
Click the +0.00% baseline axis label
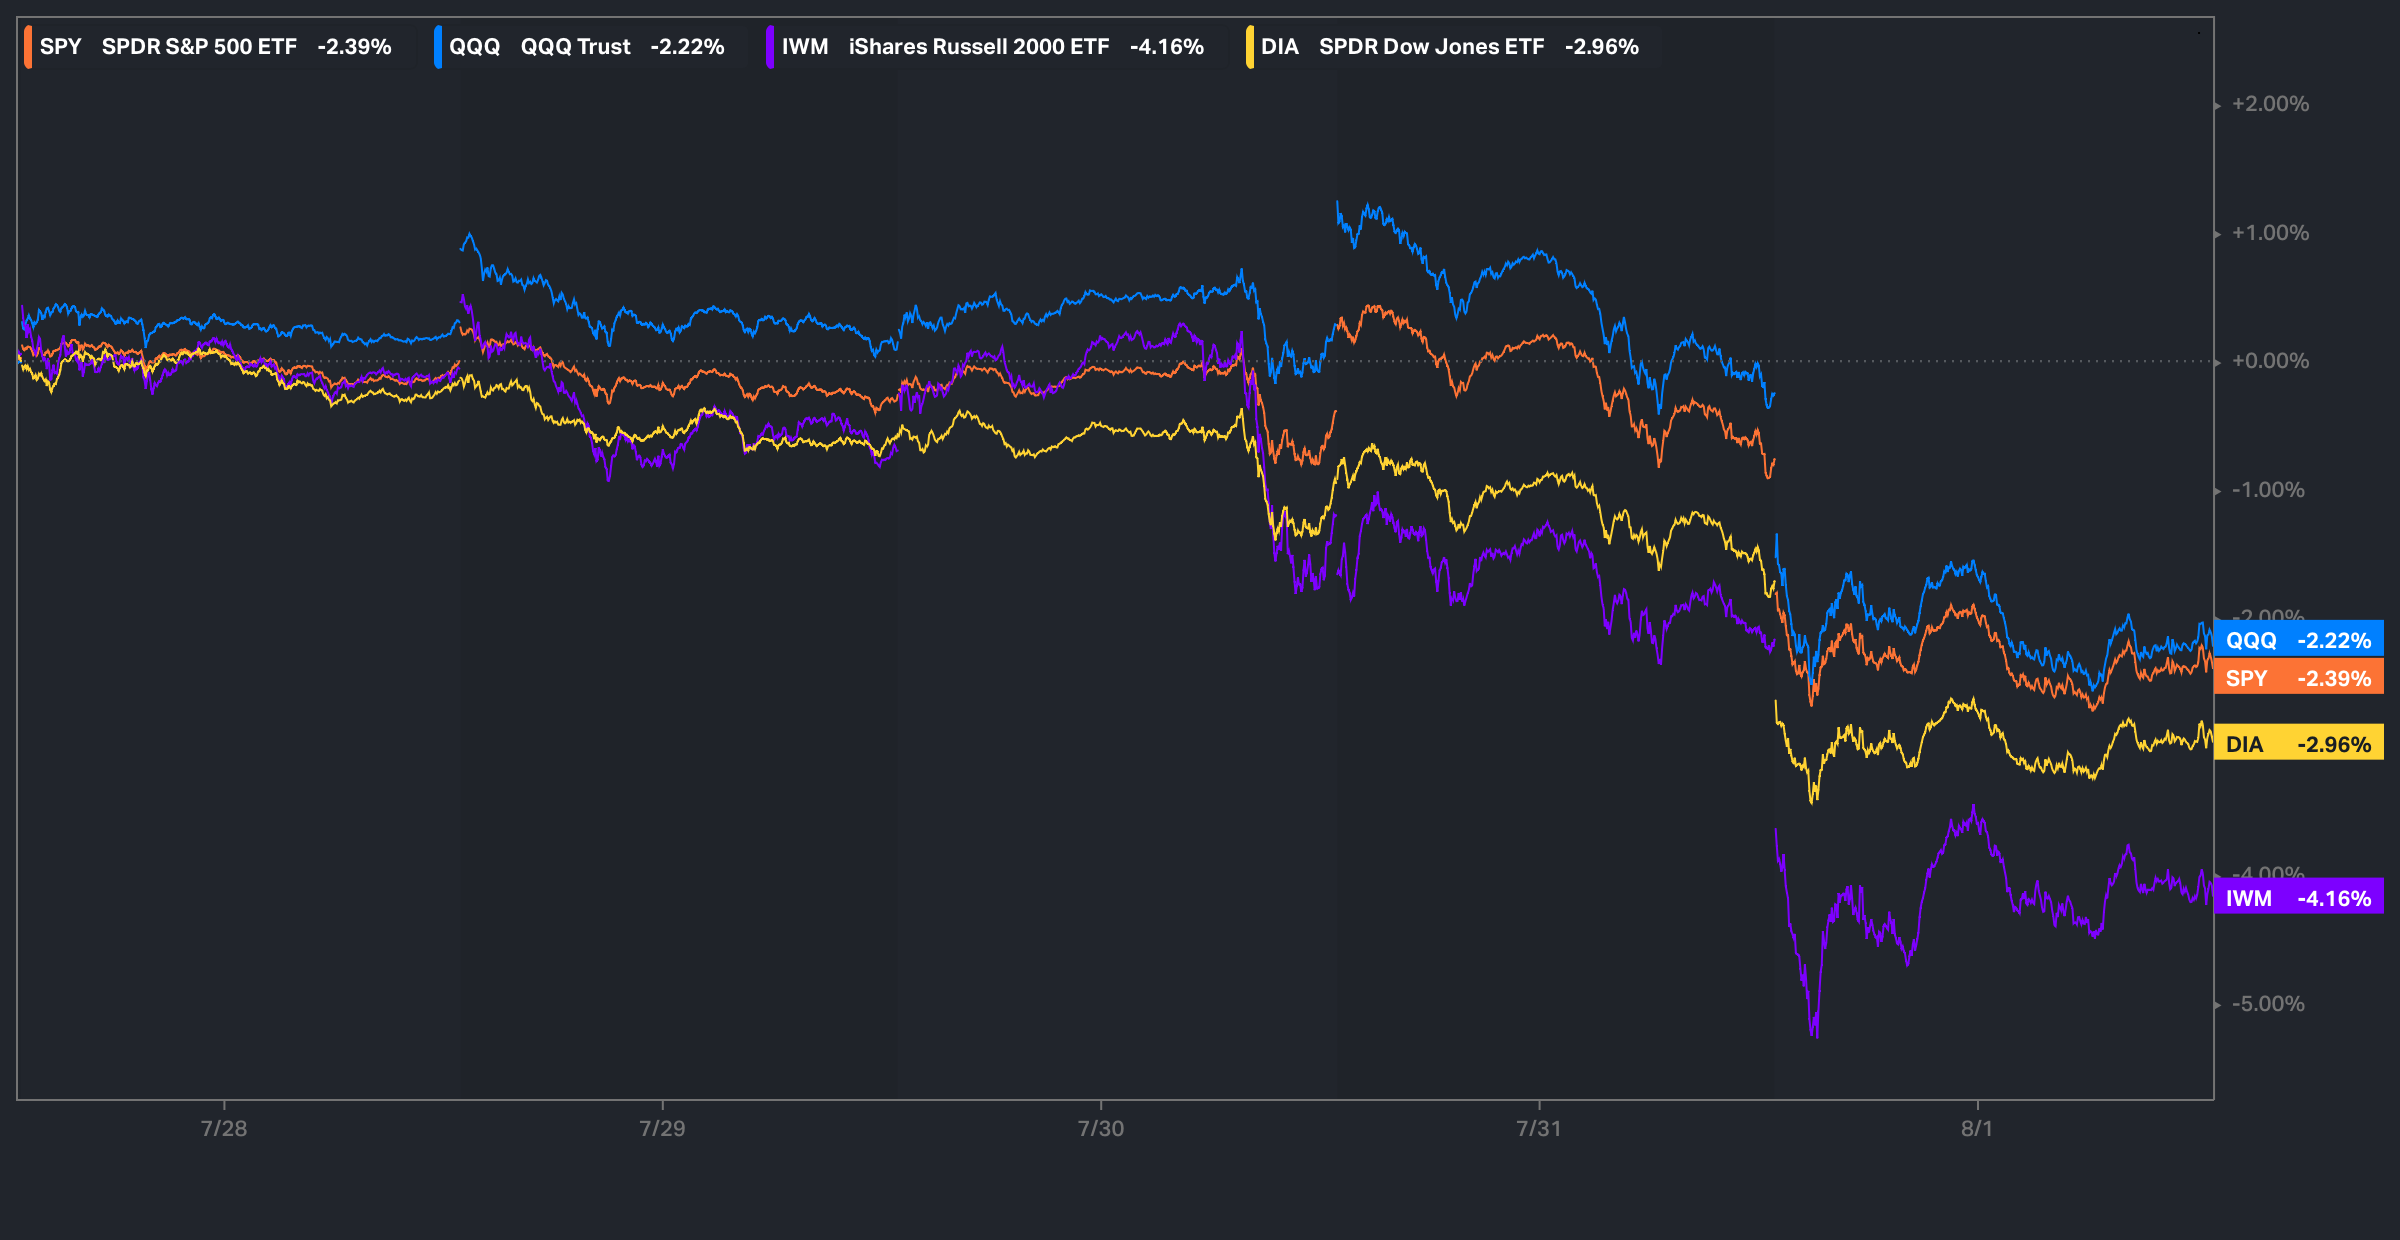2270,361
